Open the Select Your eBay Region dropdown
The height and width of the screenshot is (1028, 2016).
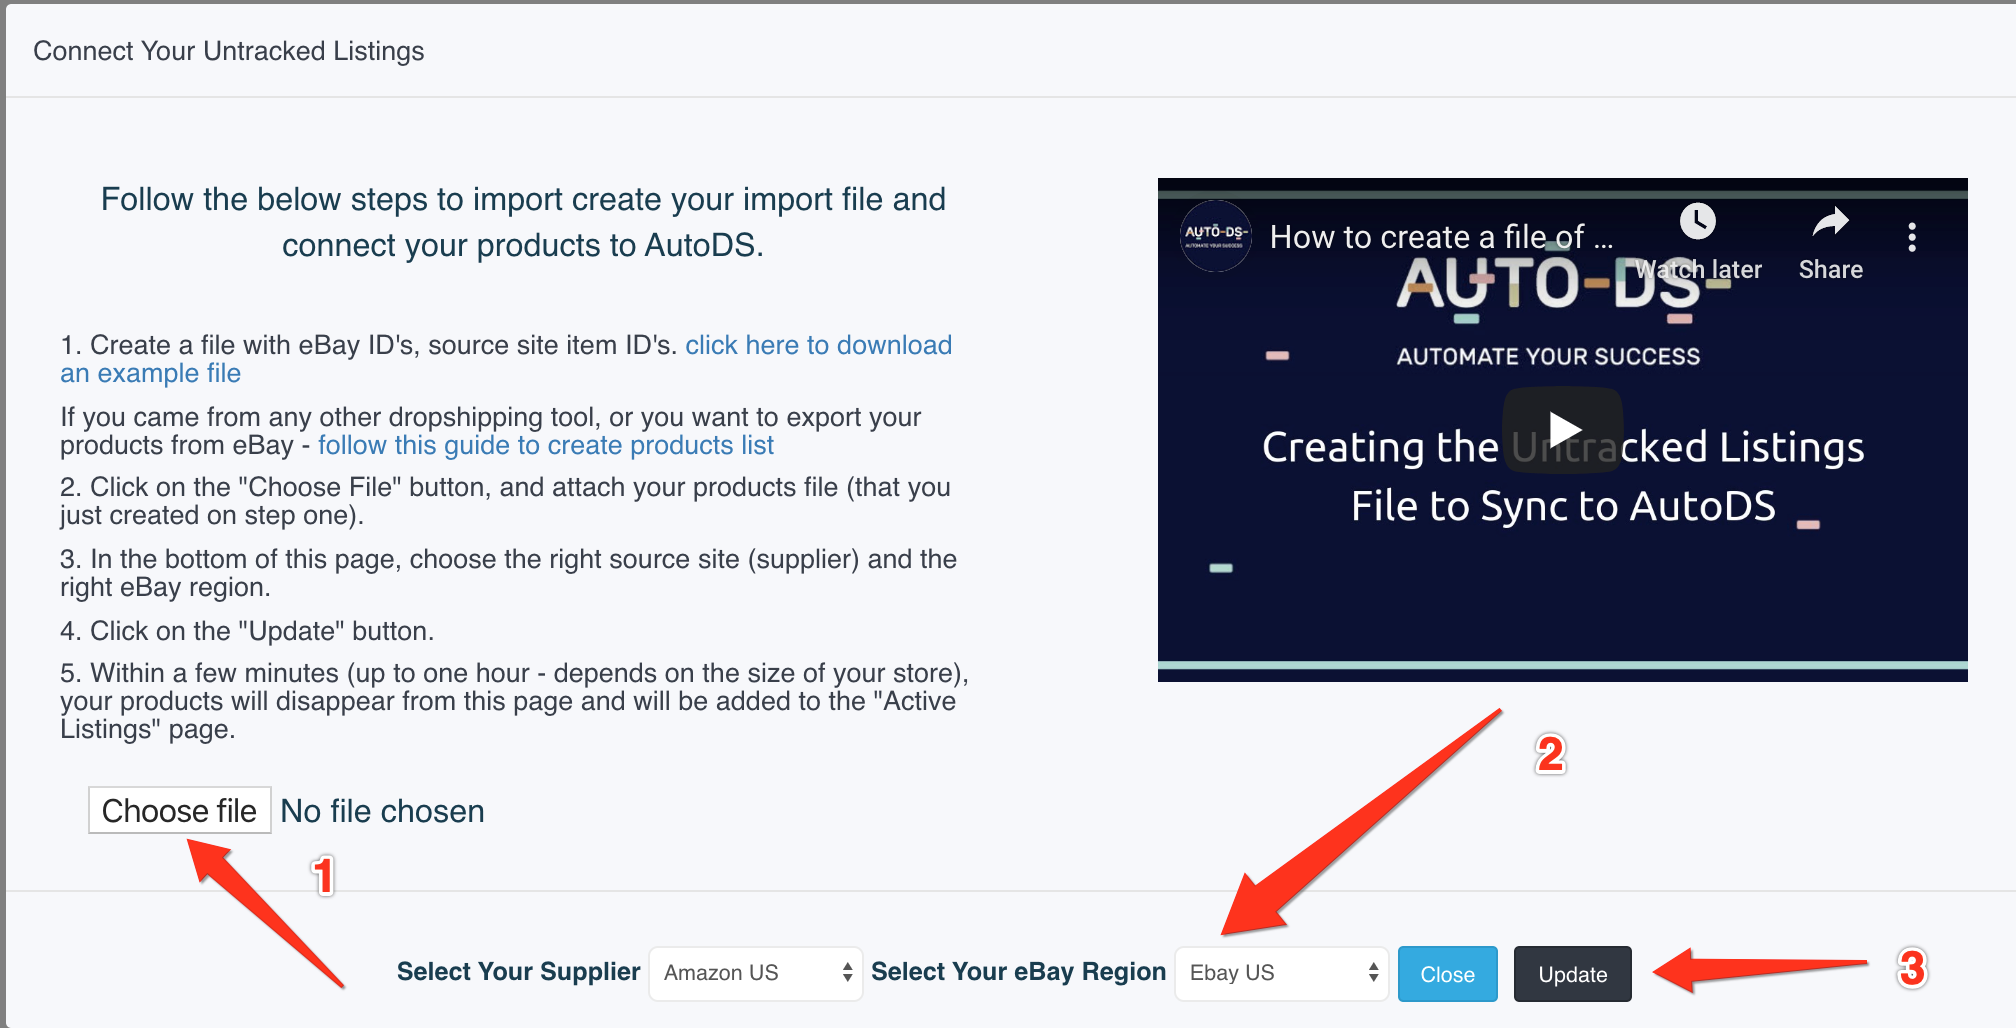[x=1282, y=973]
